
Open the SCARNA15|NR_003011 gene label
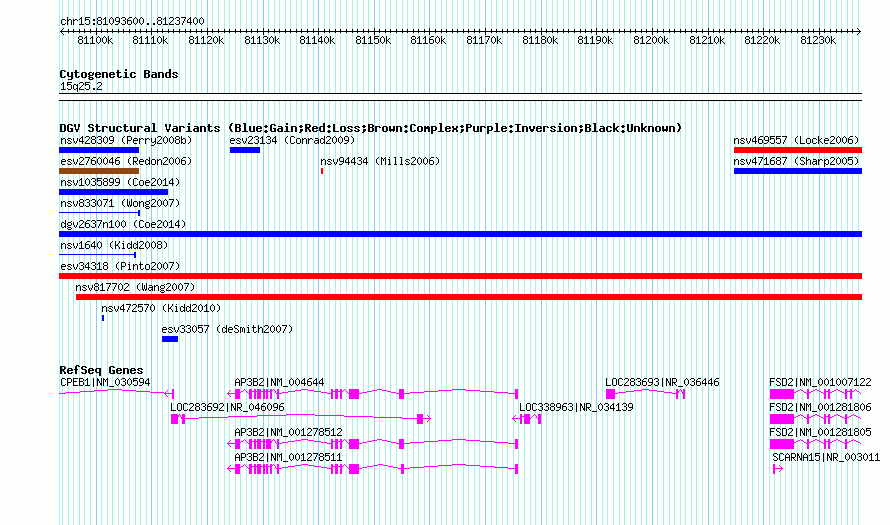tap(826, 457)
